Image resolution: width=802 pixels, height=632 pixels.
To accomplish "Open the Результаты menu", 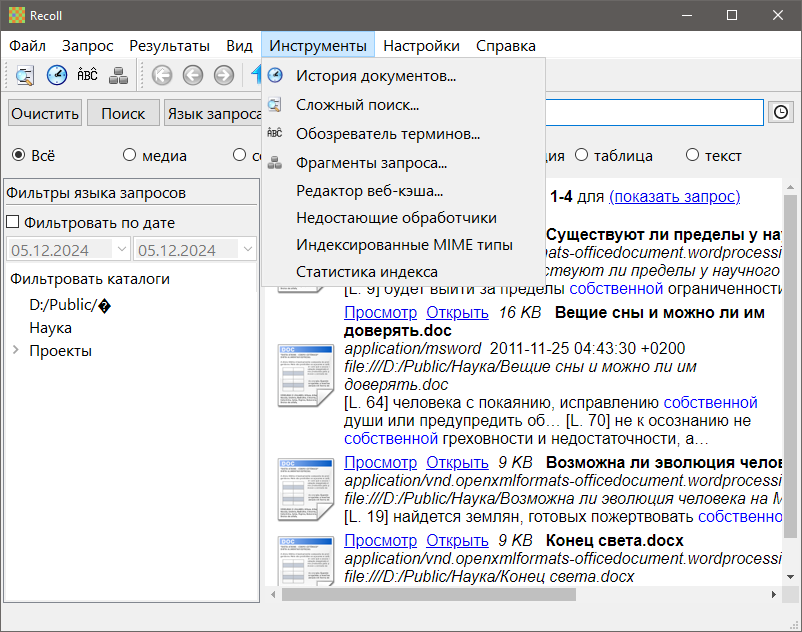I will [169, 46].
